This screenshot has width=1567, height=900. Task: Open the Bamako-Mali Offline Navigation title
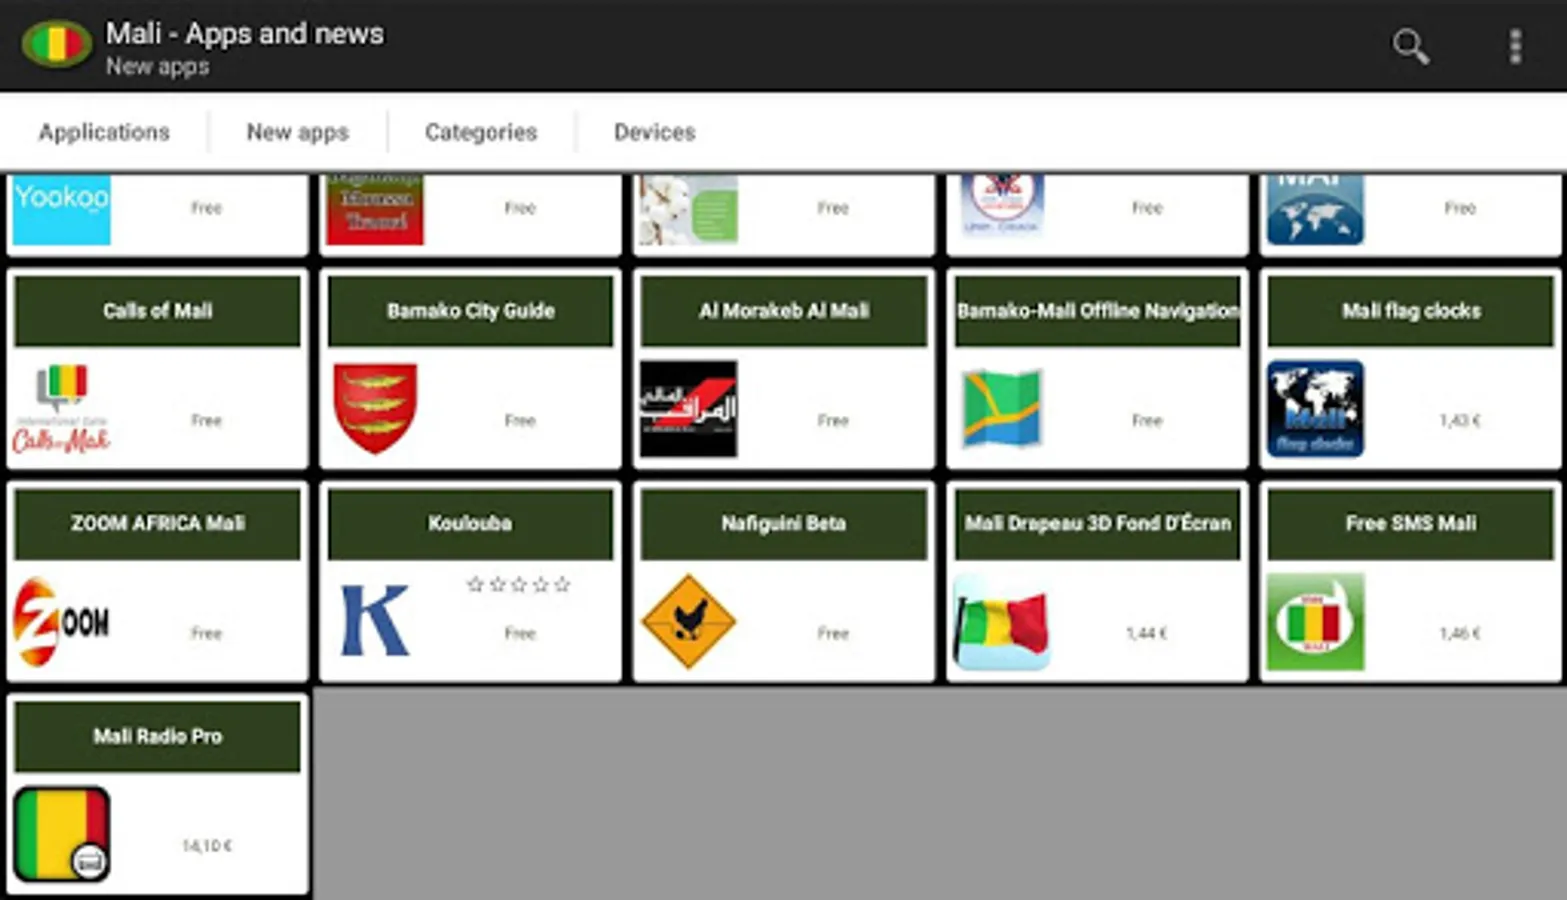[1097, 310]
